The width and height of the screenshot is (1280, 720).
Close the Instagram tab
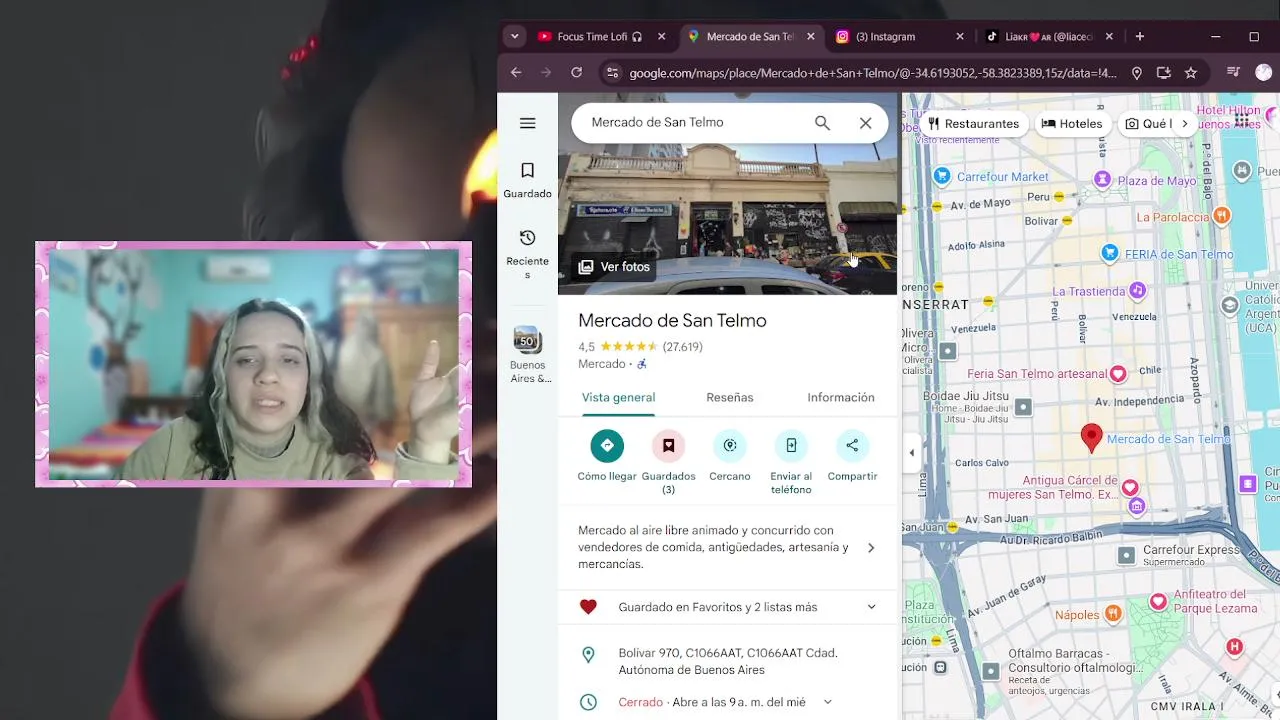click(x=960, y=37)
